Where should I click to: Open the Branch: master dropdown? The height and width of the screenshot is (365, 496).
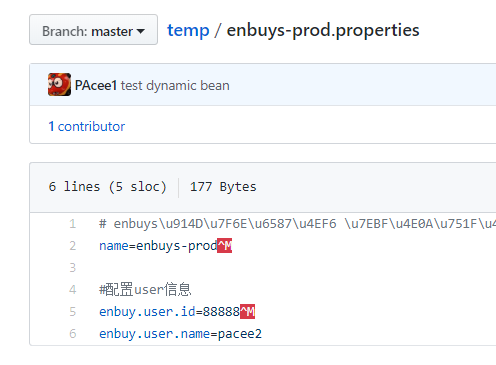(93, 29)
